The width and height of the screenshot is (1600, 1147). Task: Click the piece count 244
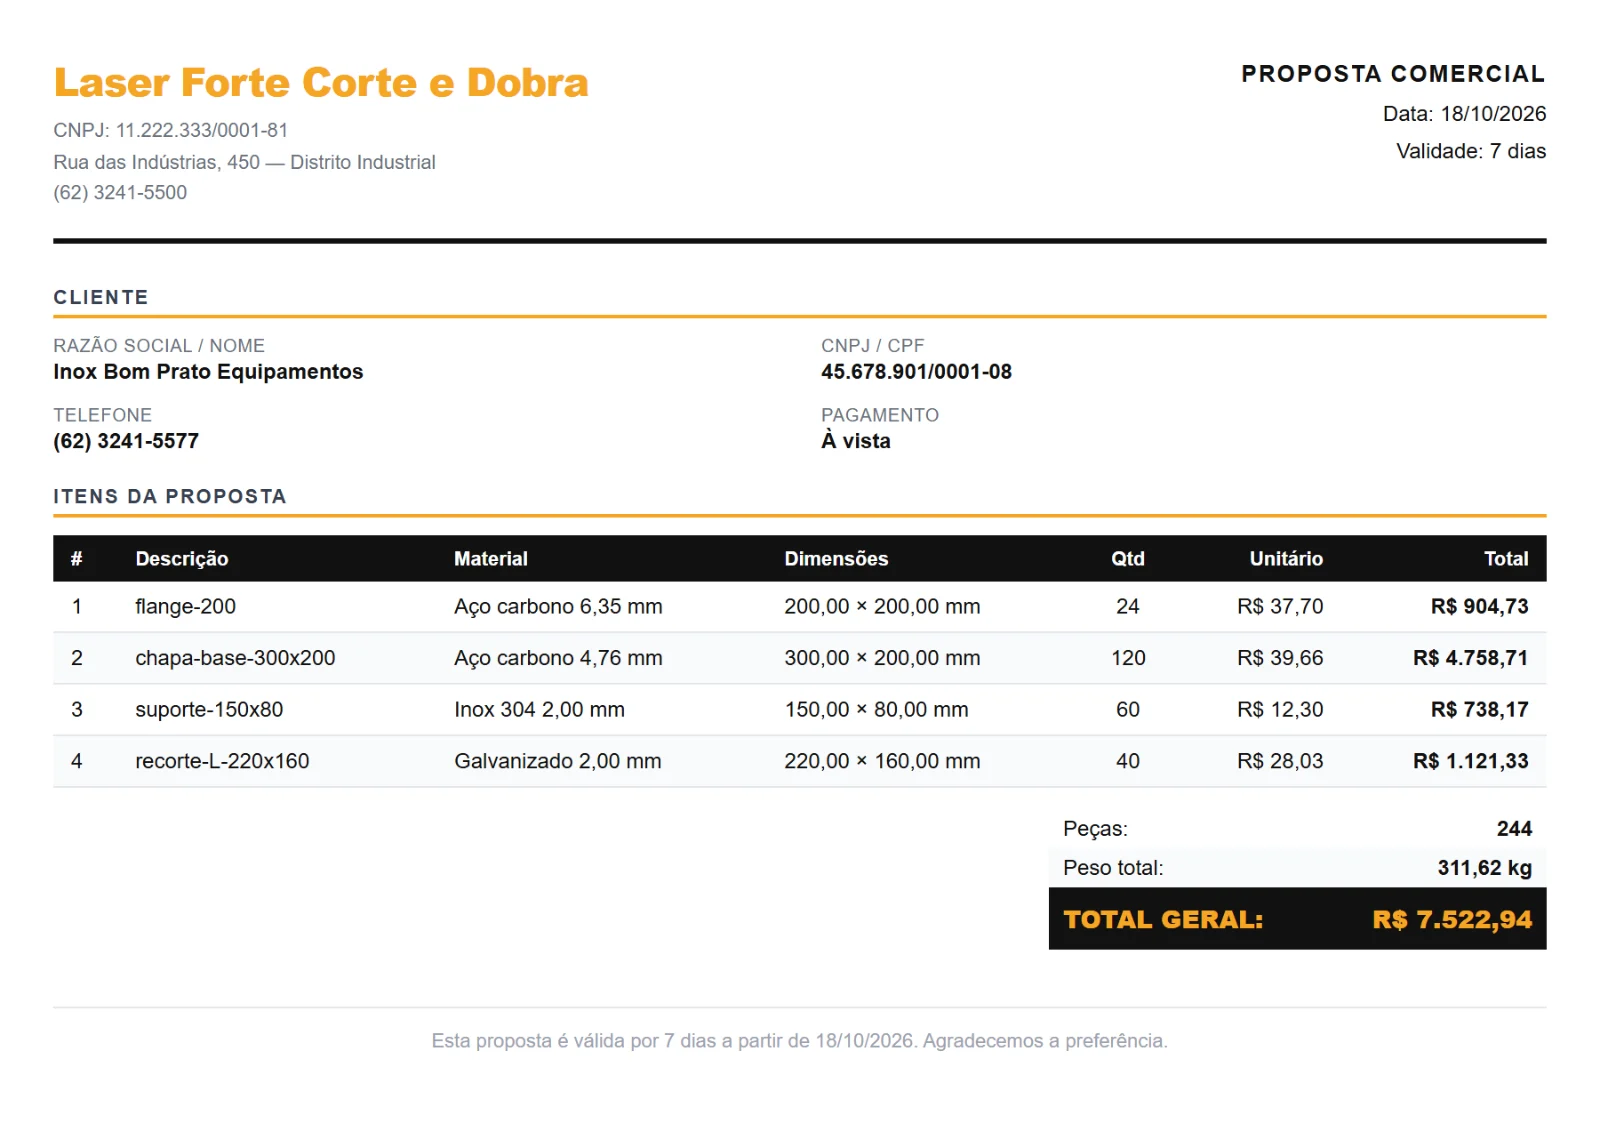point(1514,828)
